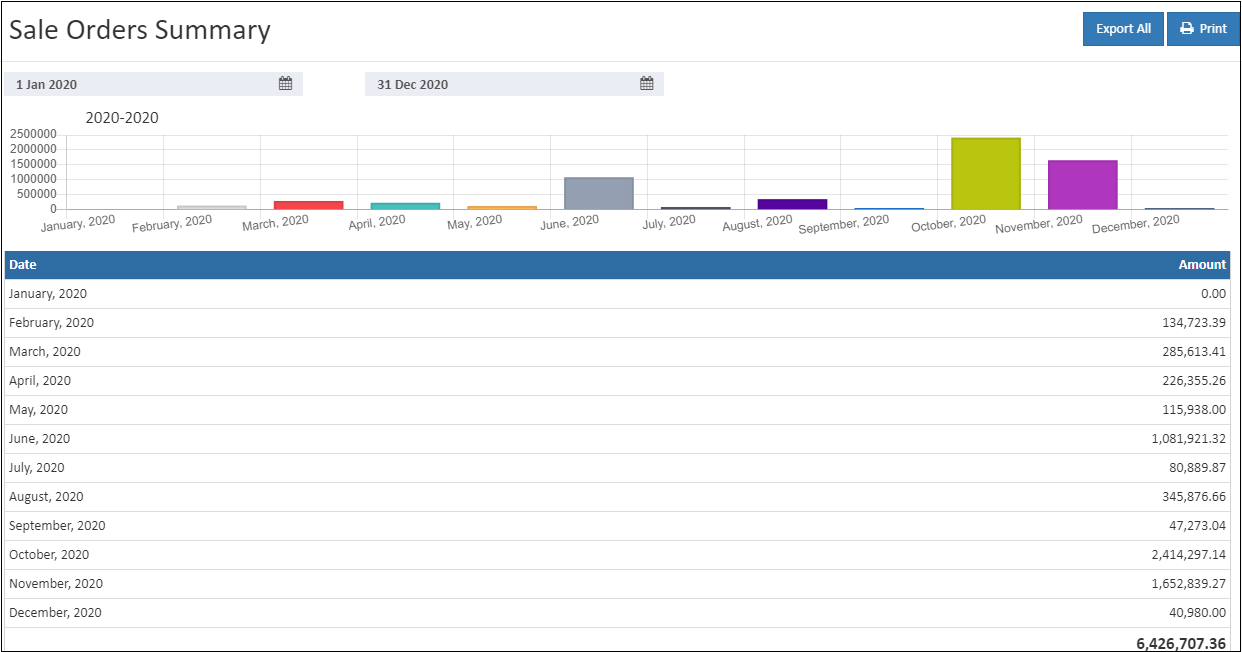Select the May, 2020 table row
1242x652 pixels.
coord(617,410)
